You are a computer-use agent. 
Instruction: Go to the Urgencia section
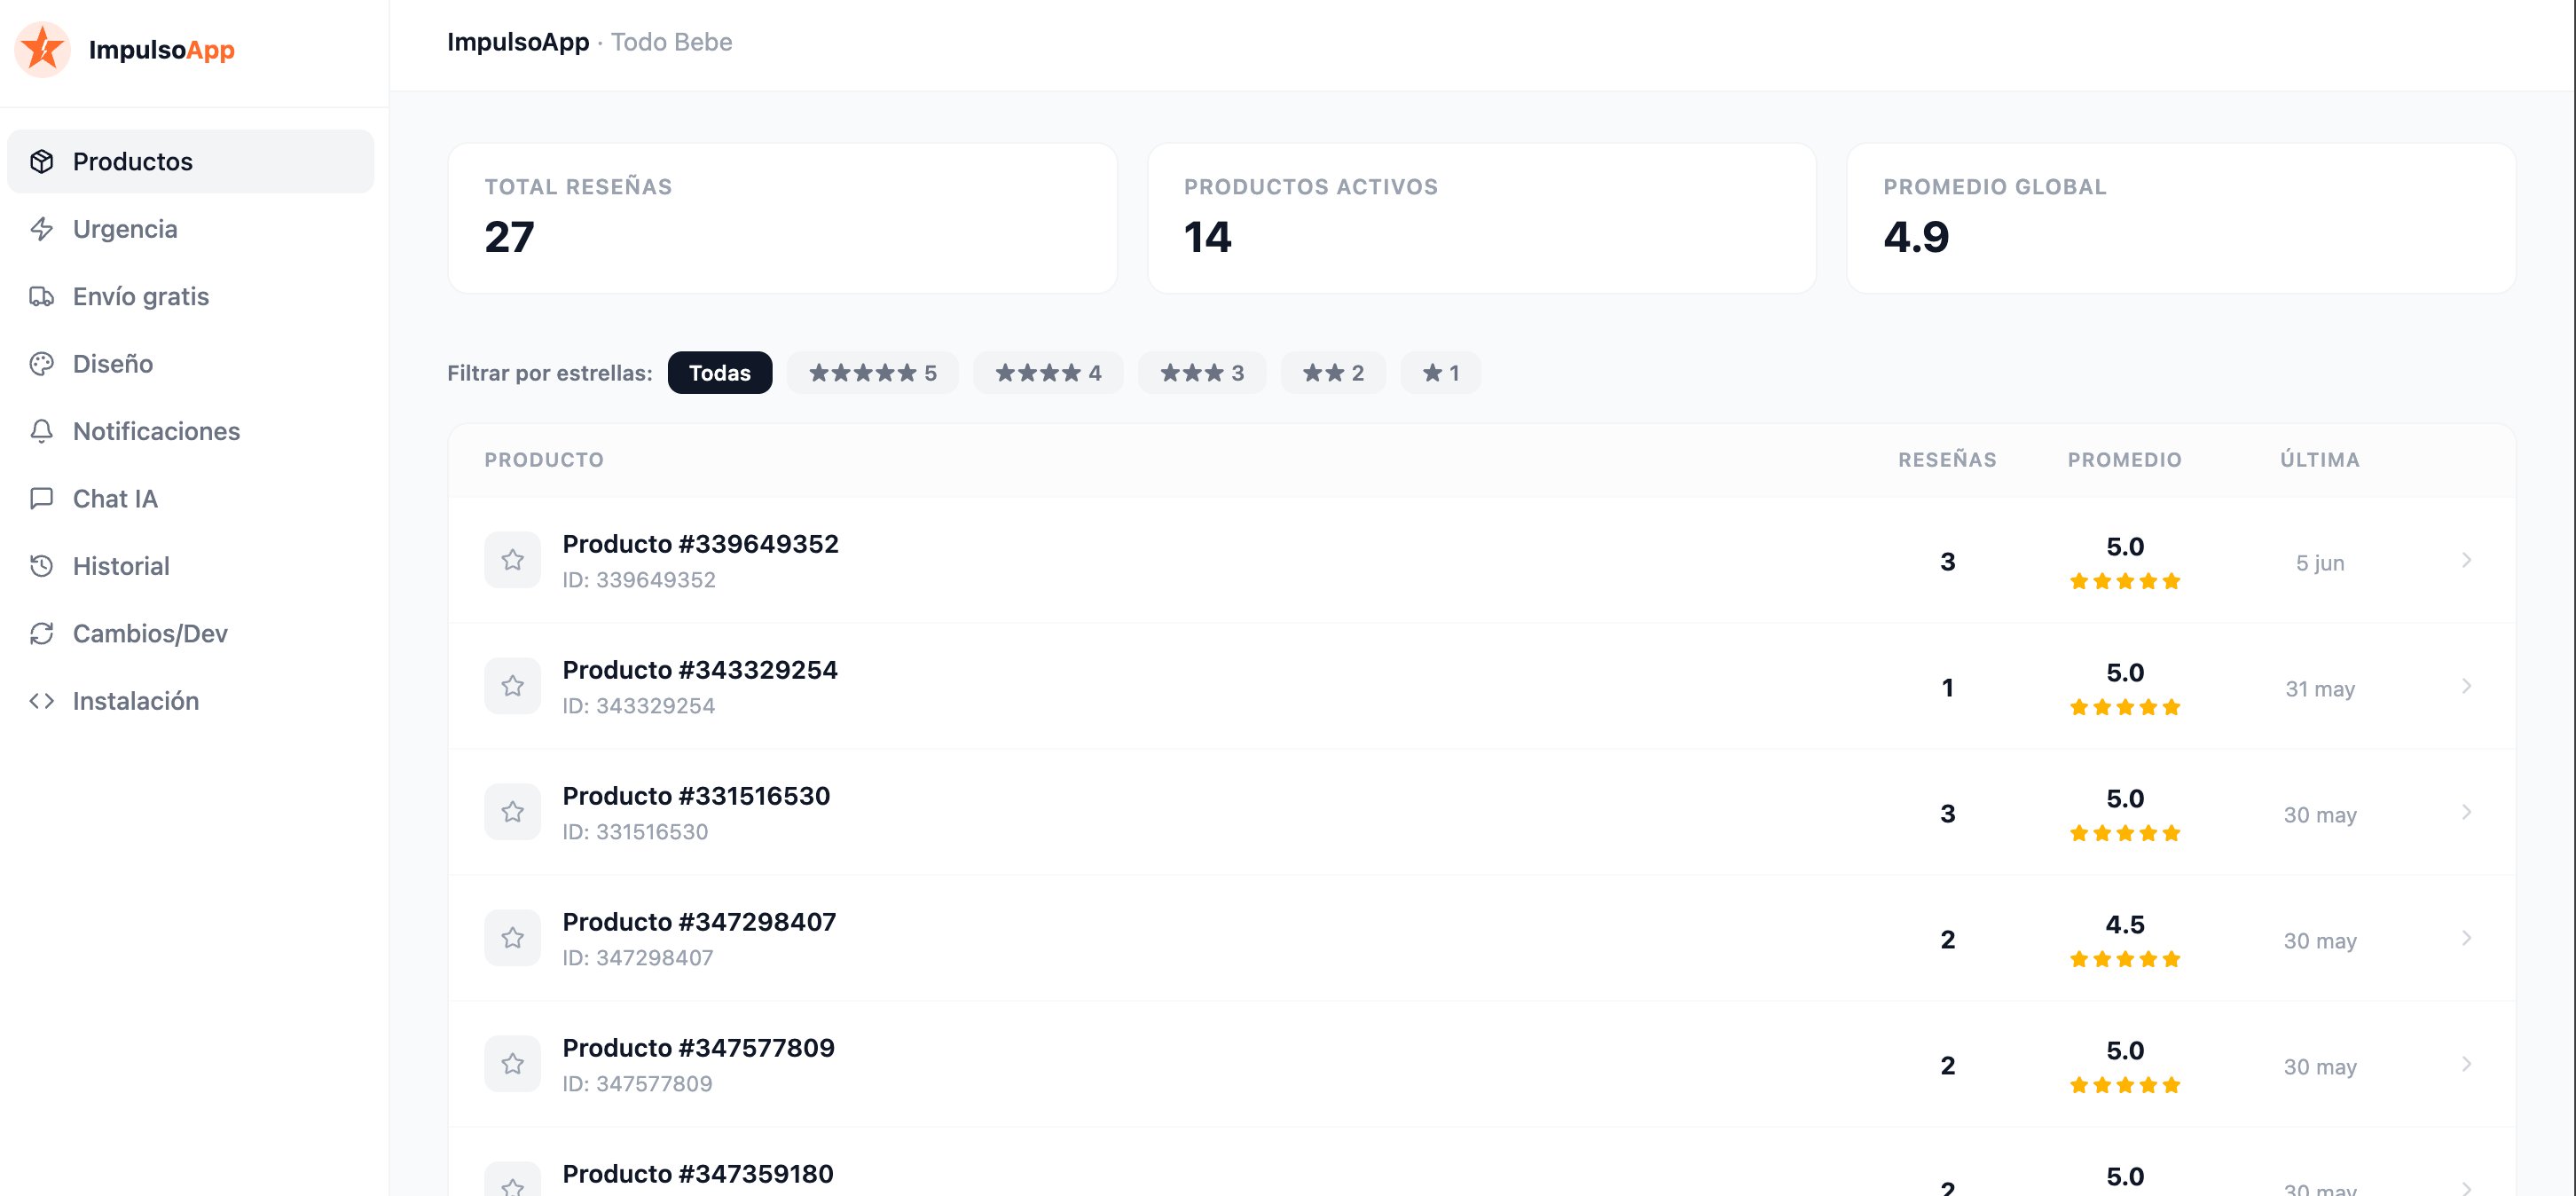190,229
